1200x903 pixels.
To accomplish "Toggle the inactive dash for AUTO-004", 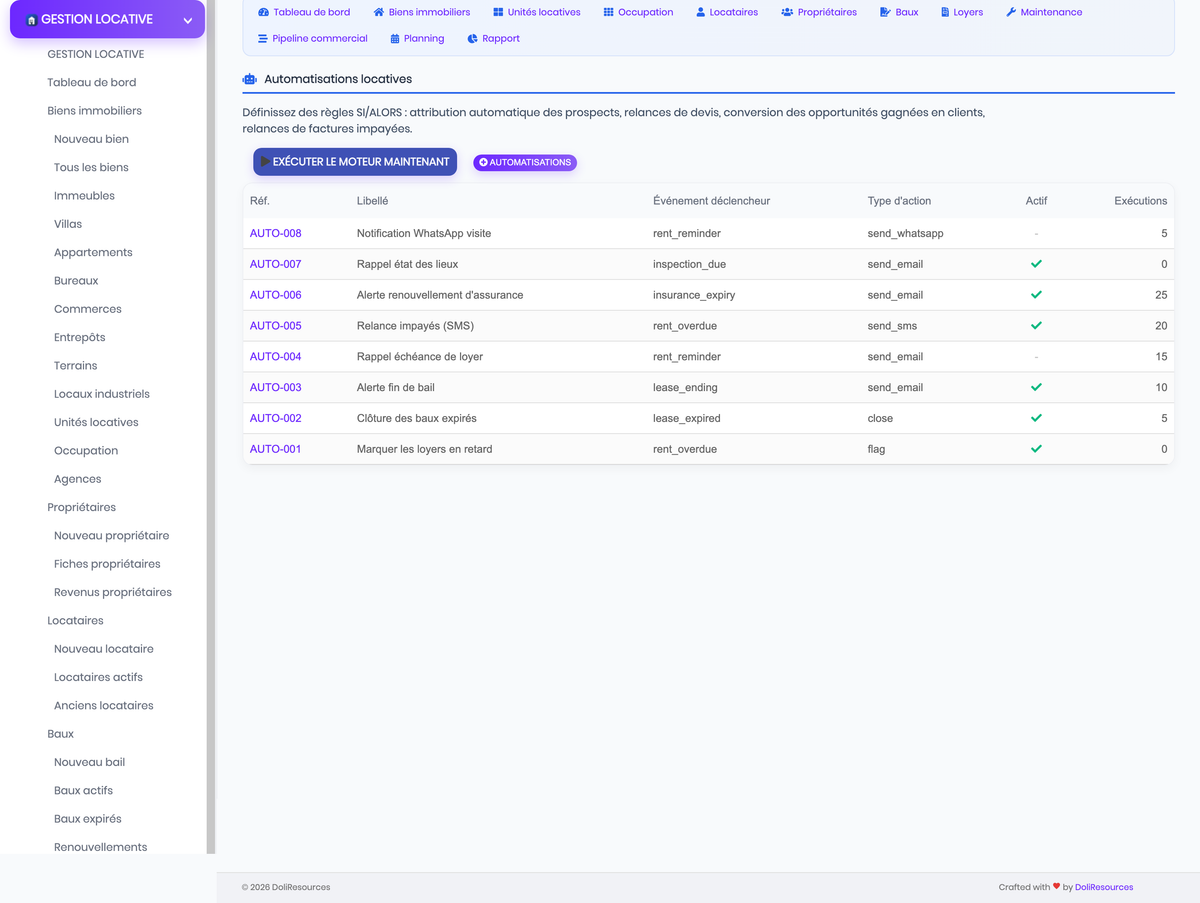I will tap(1036, 356).
